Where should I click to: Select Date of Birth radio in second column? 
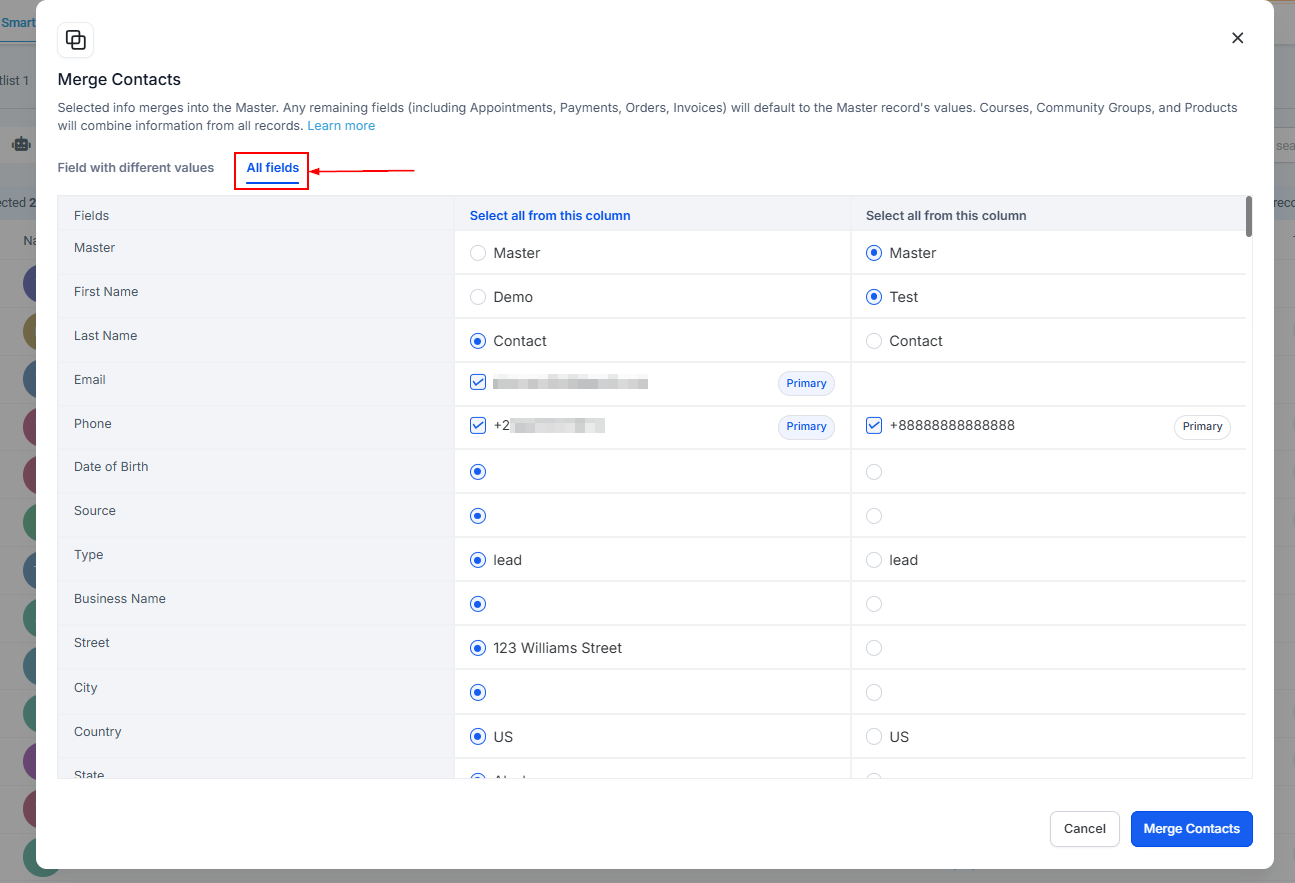click(874, 472)
